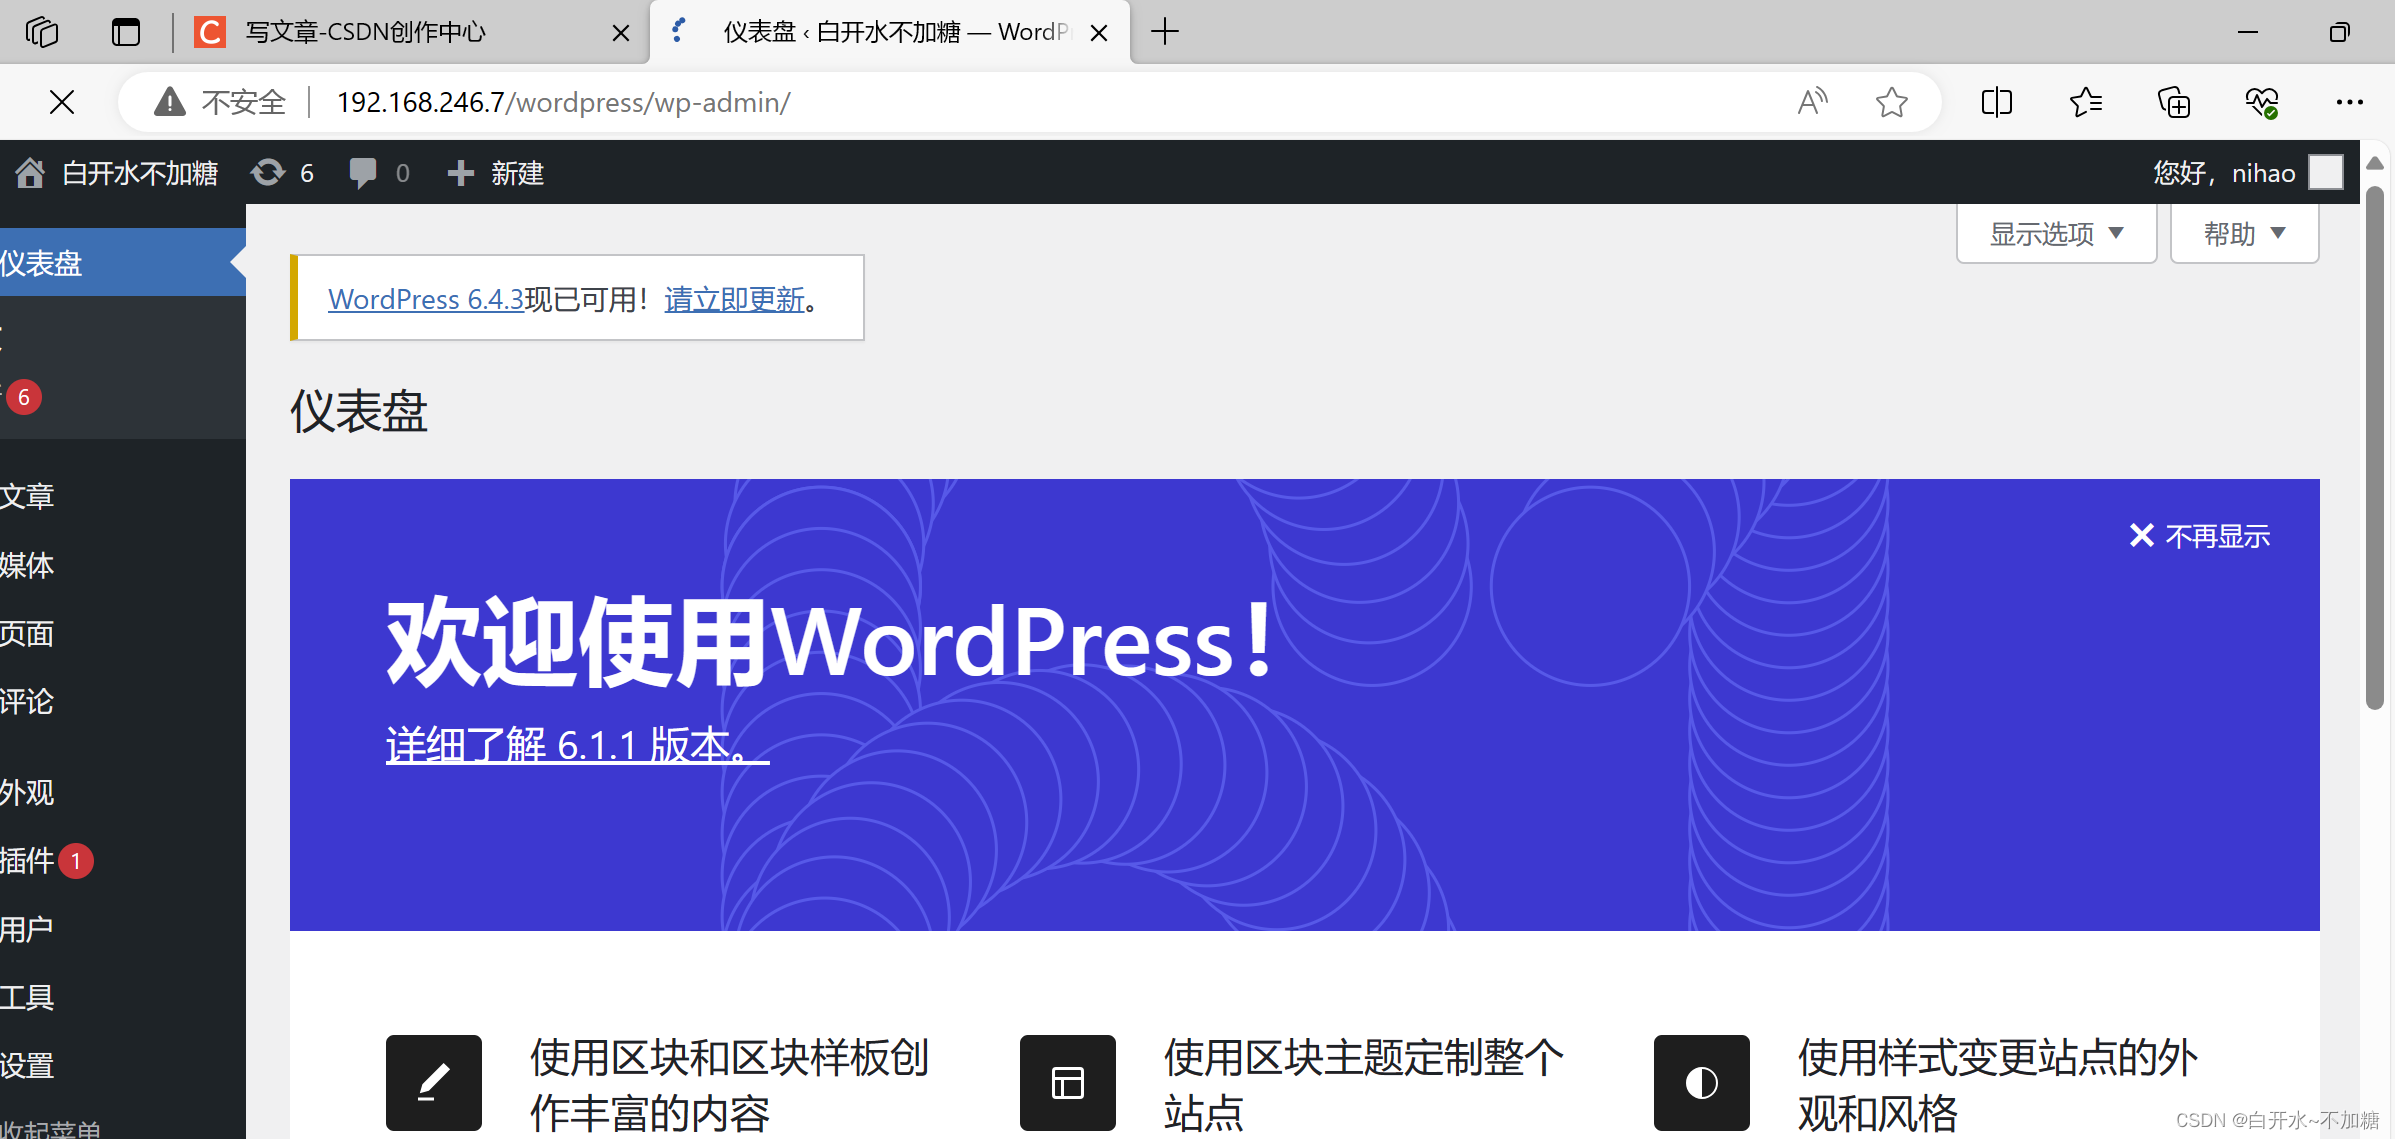Screen dimensions: 2395x1139
Task: Open browser read aloud icon
Action: pos(1812,102)
